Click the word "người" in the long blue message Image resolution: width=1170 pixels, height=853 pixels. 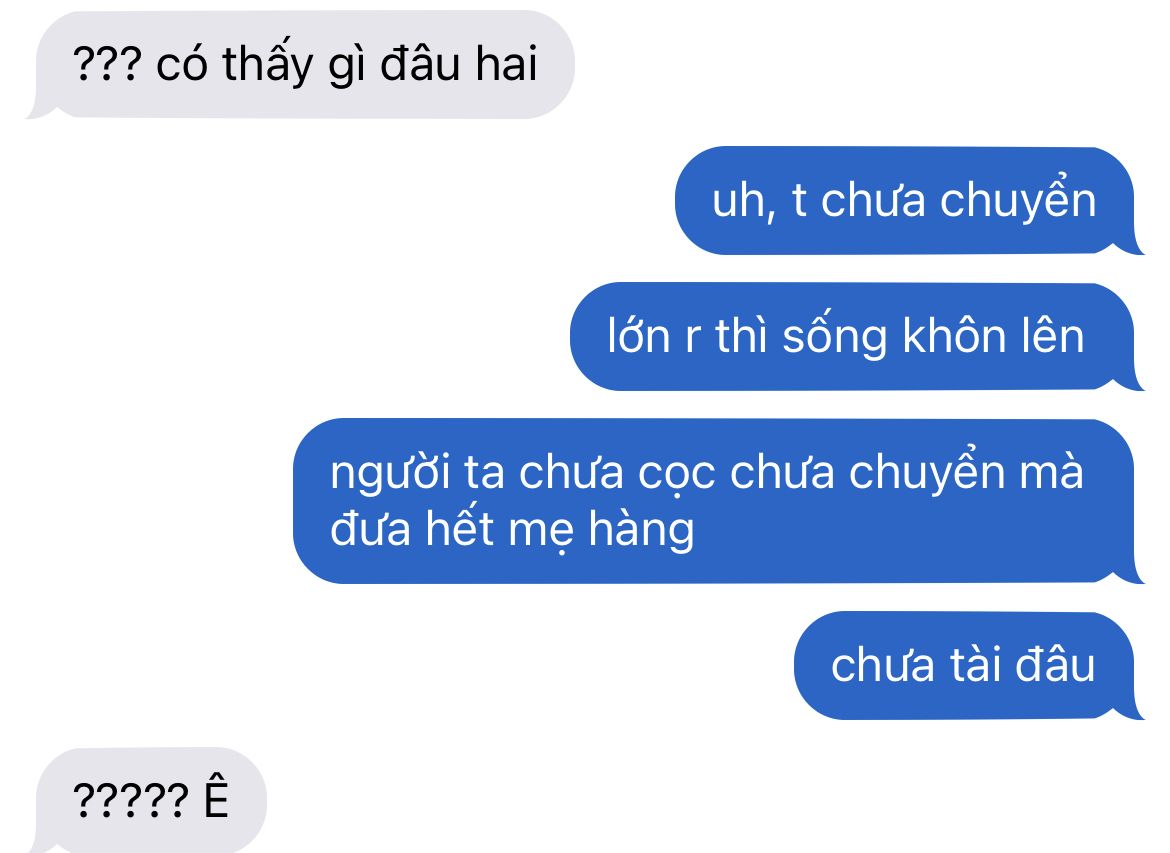390,474
